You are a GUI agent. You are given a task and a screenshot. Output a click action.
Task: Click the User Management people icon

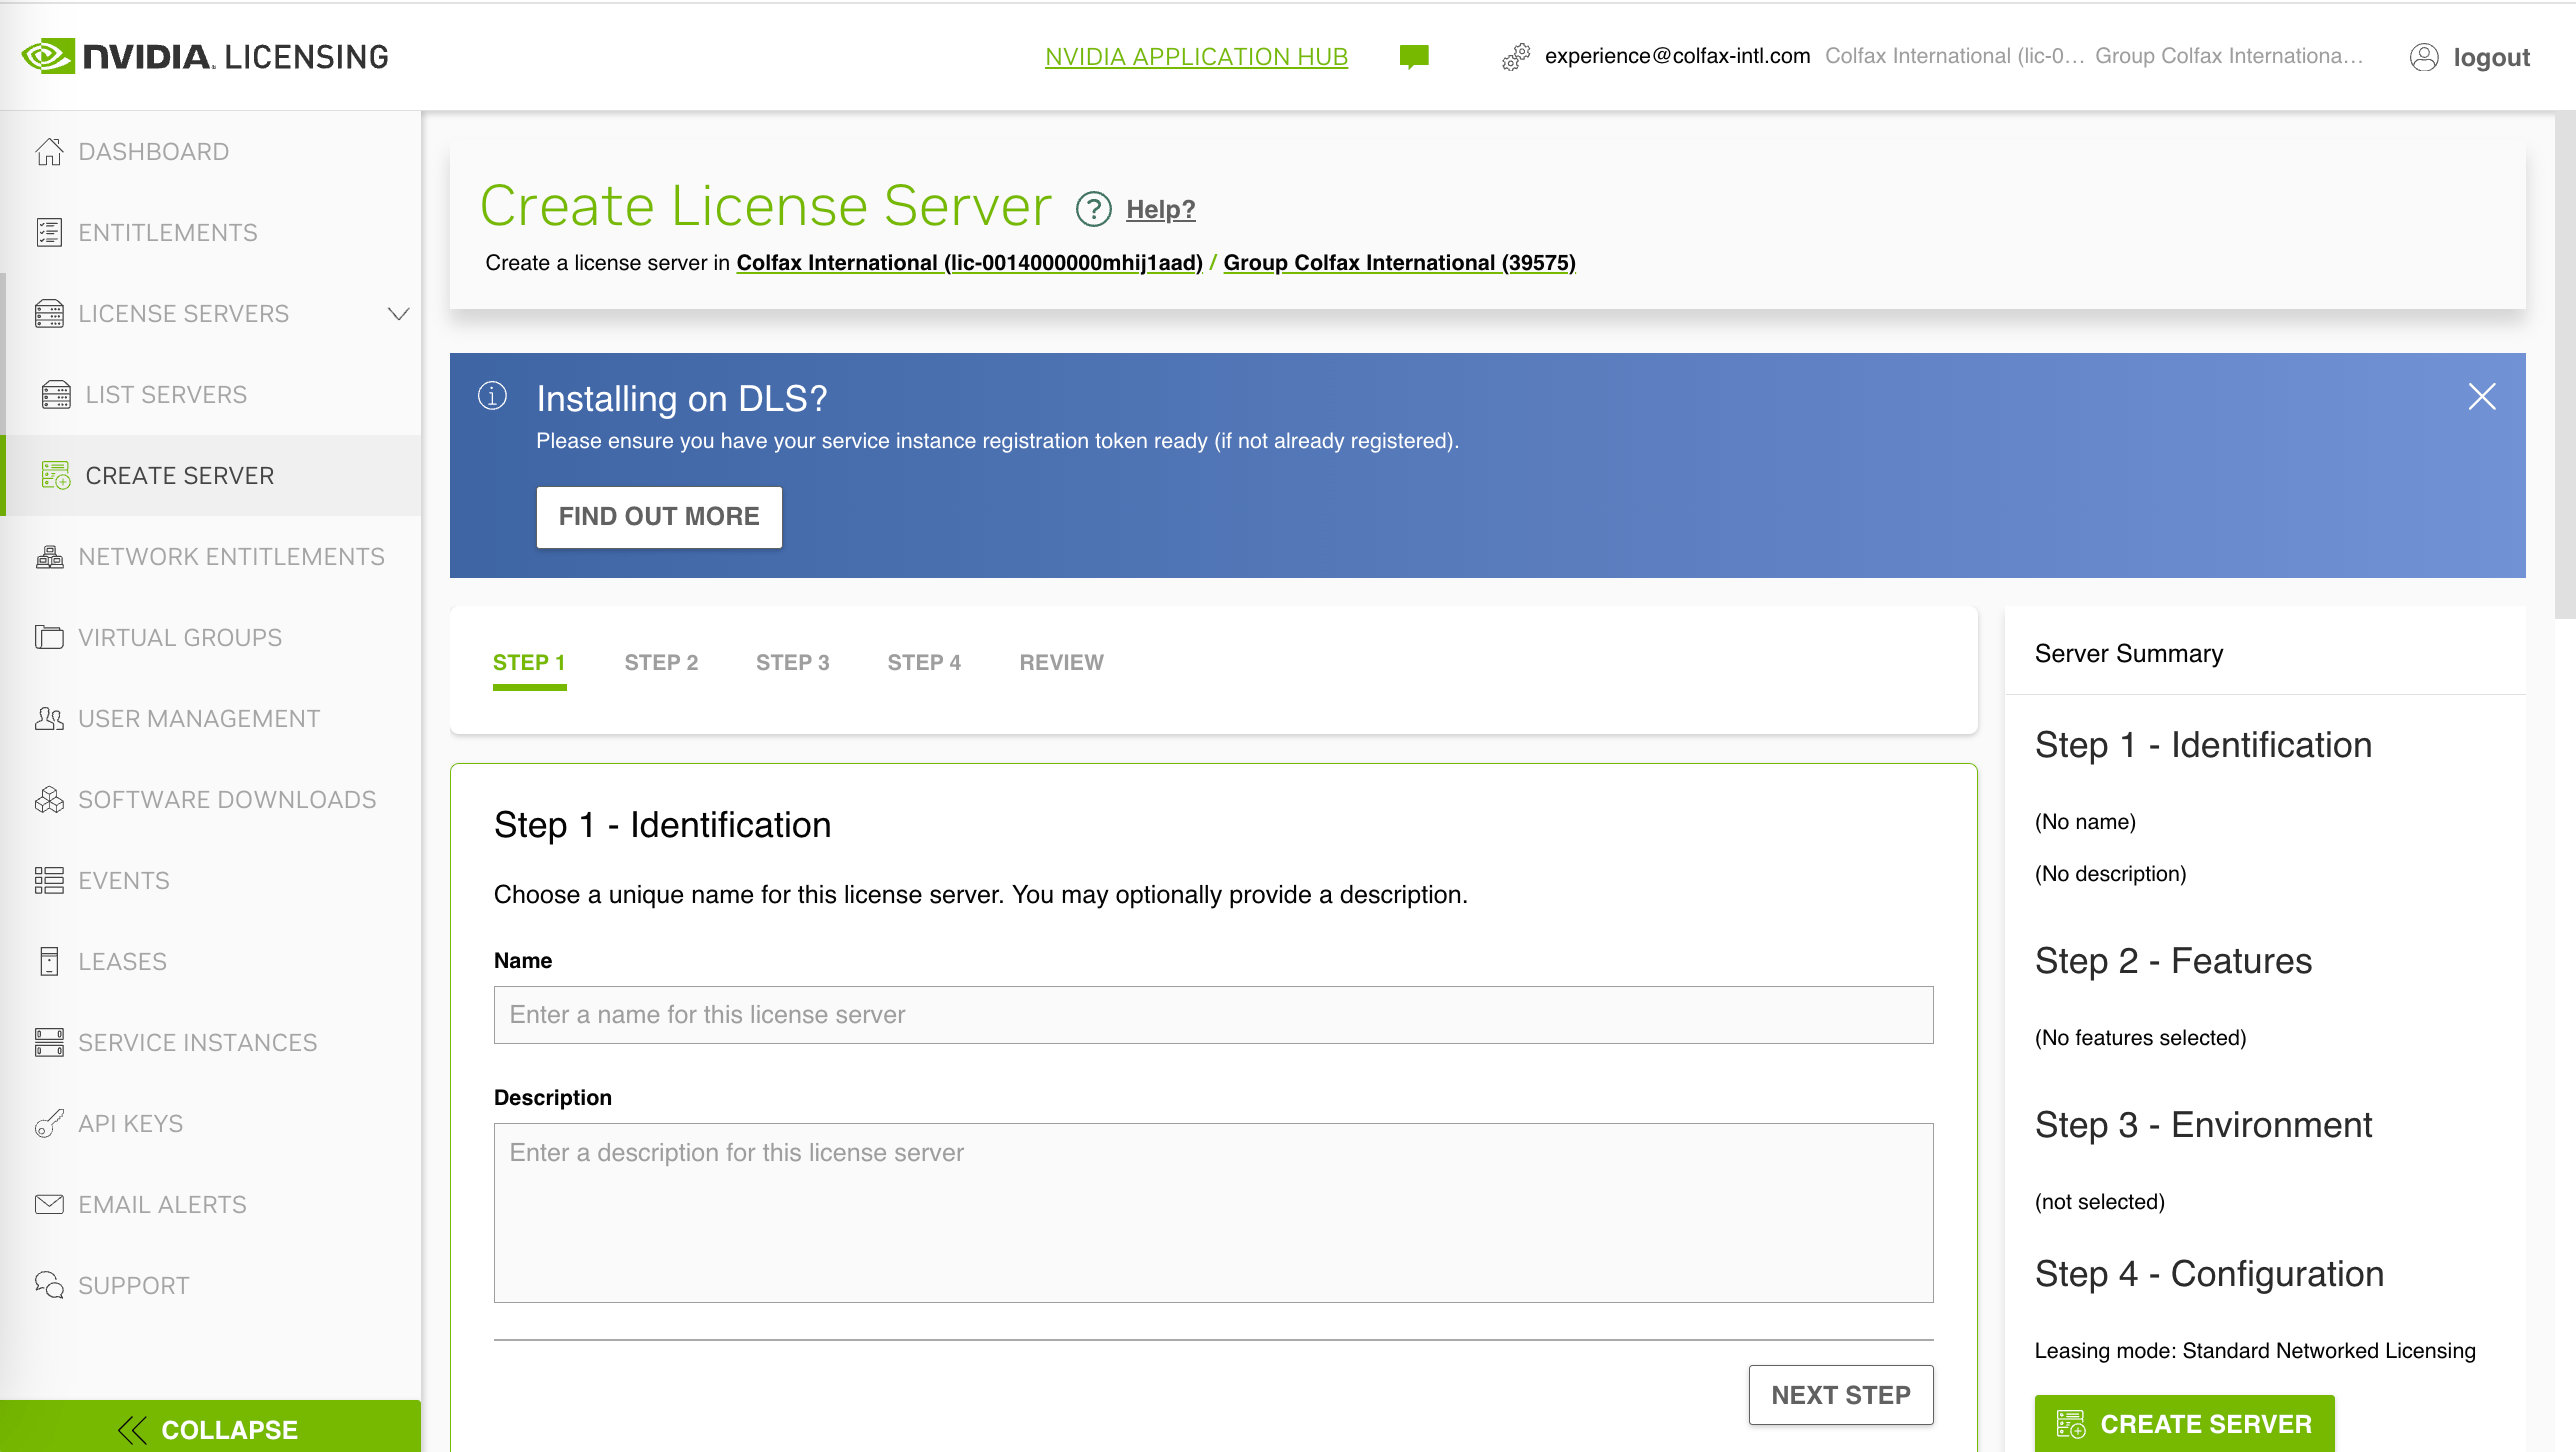[49, 718]
